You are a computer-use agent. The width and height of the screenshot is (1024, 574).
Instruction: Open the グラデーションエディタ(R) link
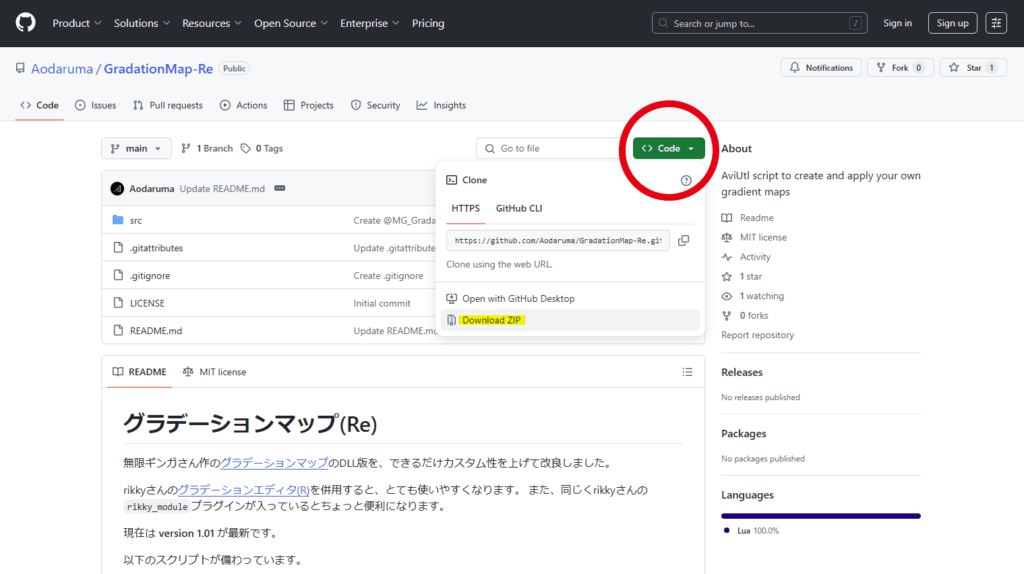click(244, 490)
